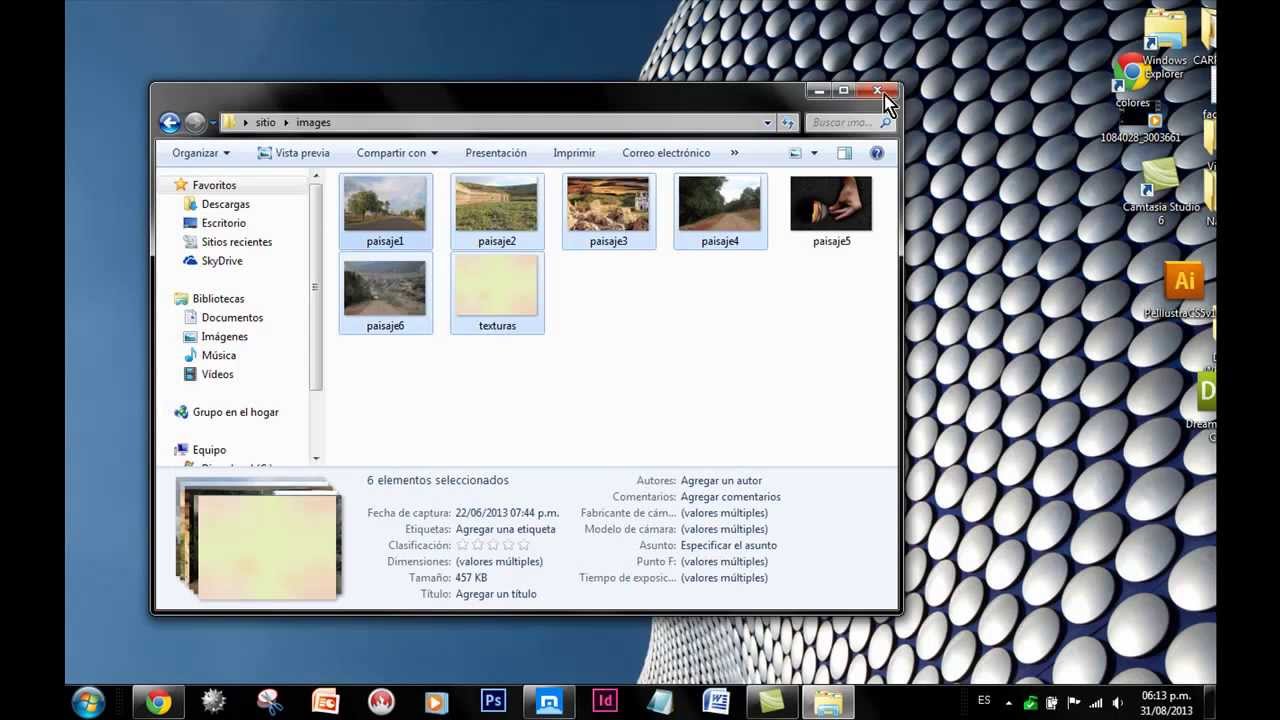Open the address bar history dropdown
1280x720 pixels.
pyautogui.click(x=767, y=122)
